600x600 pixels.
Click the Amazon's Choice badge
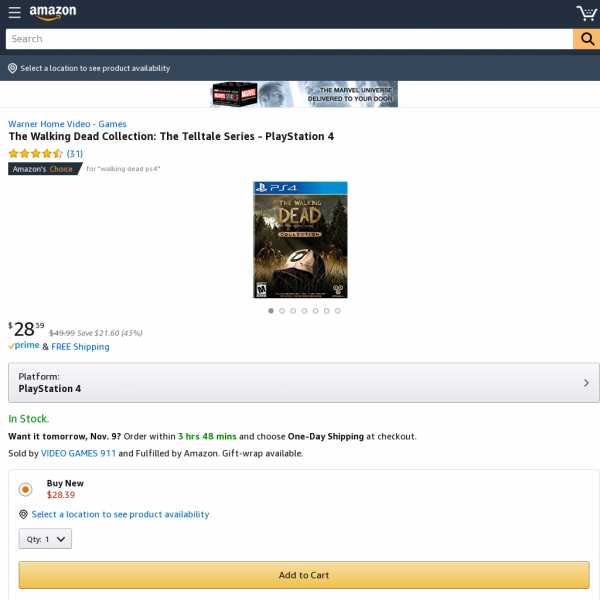point(44,169)
